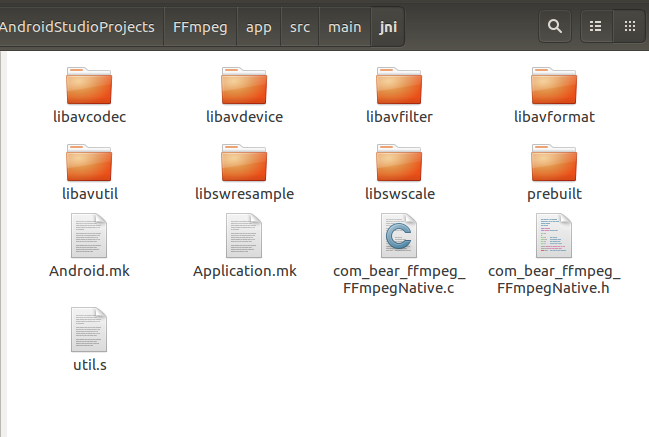Select the com_bear_ffmpeg_FFmpegNative.h file icon
The width and height of the screenshot is (649, 437).
[554, 235]
